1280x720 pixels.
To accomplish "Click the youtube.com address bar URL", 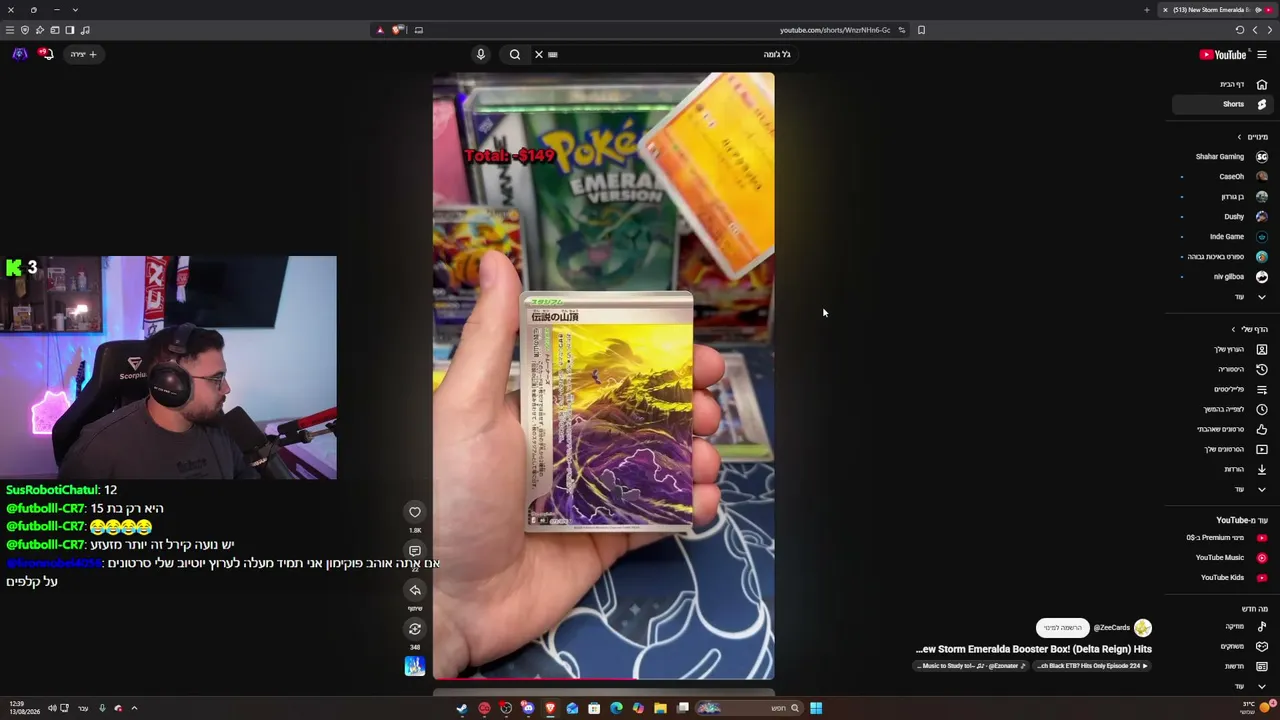I will 834,30.
